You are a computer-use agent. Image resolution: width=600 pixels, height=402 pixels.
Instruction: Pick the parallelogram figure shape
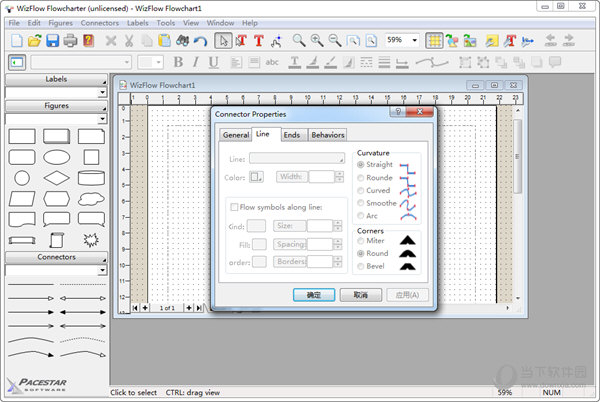point(22,199)
